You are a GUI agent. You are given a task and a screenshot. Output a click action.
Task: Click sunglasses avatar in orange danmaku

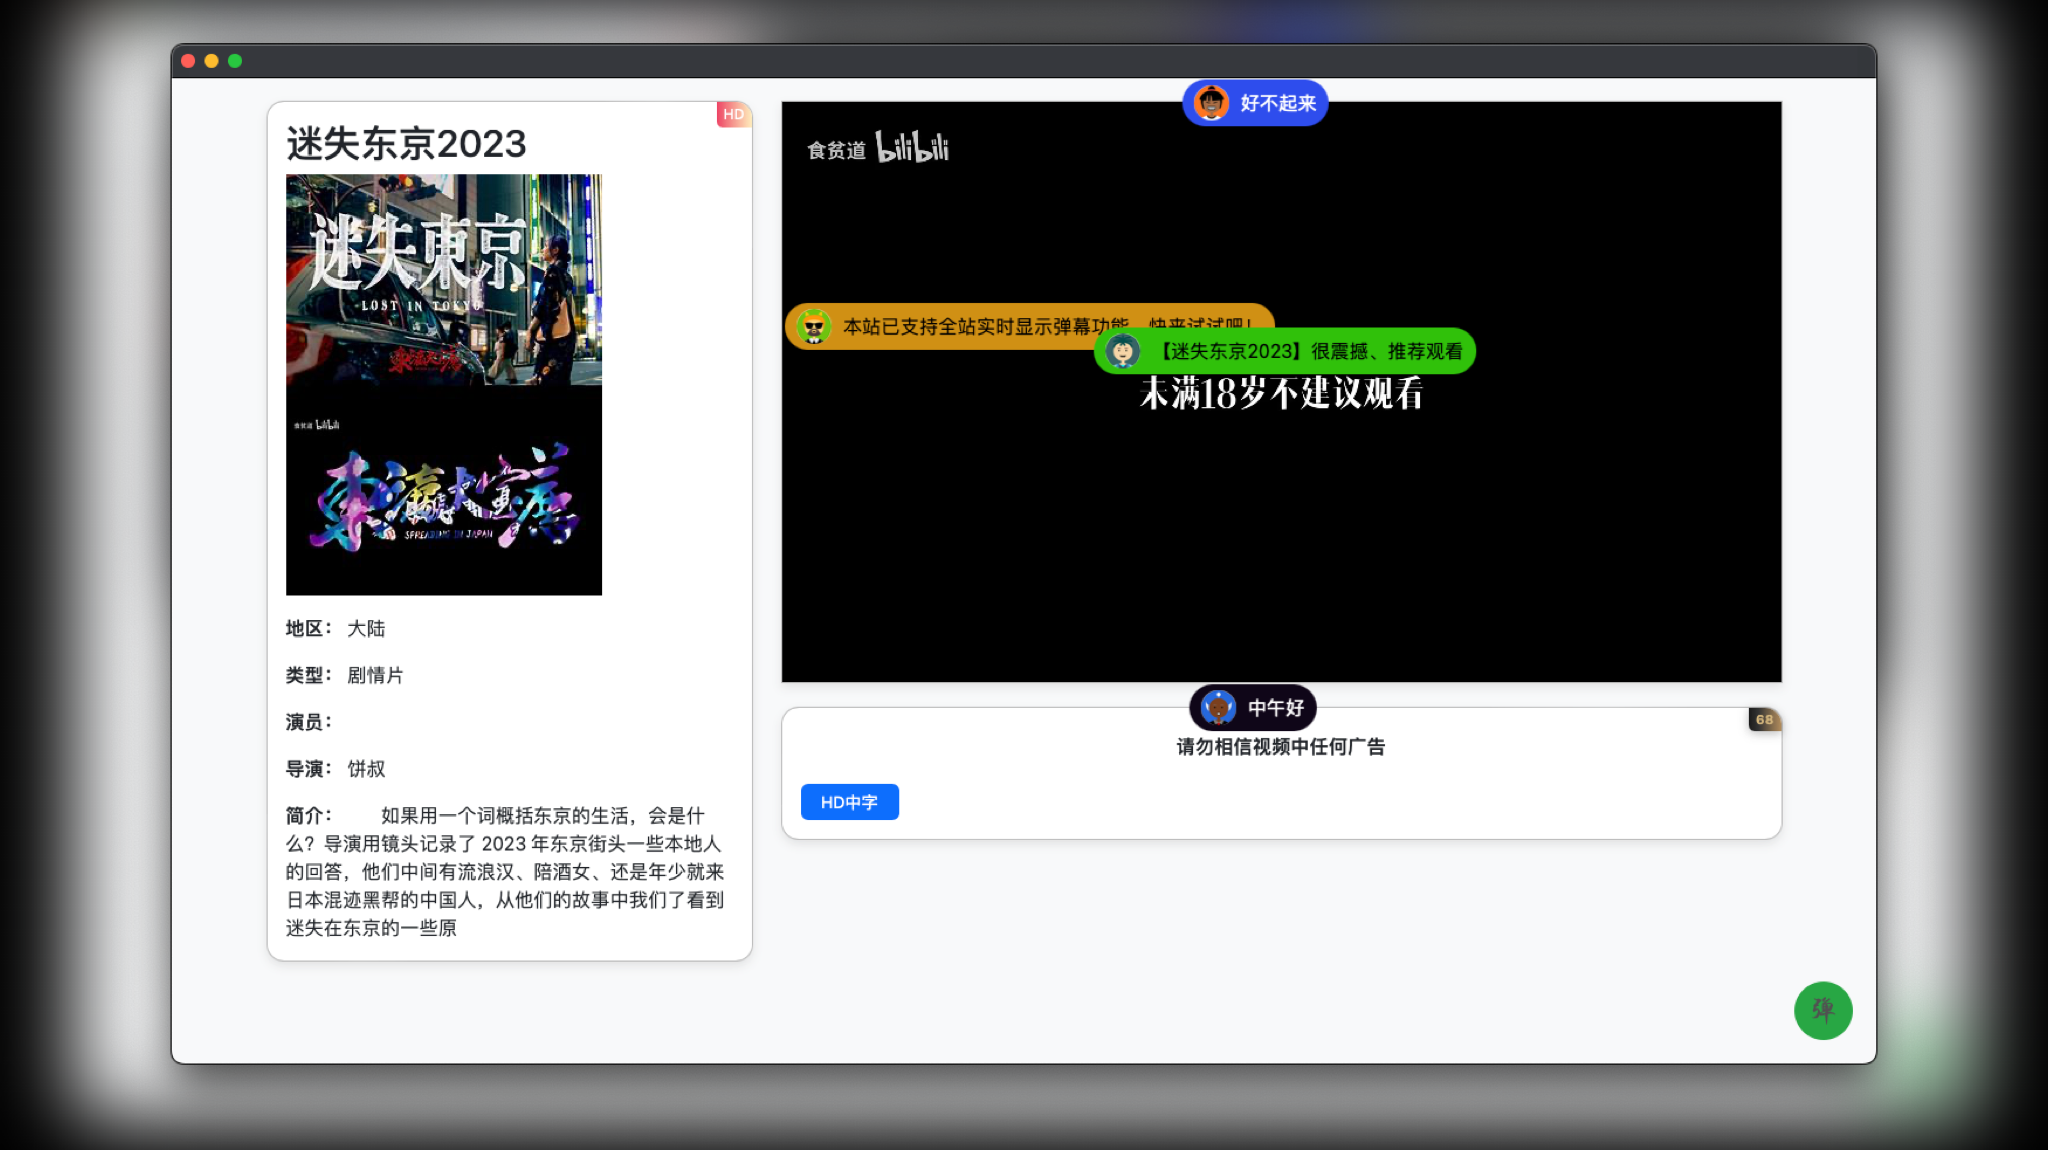(x=814, y=326)
